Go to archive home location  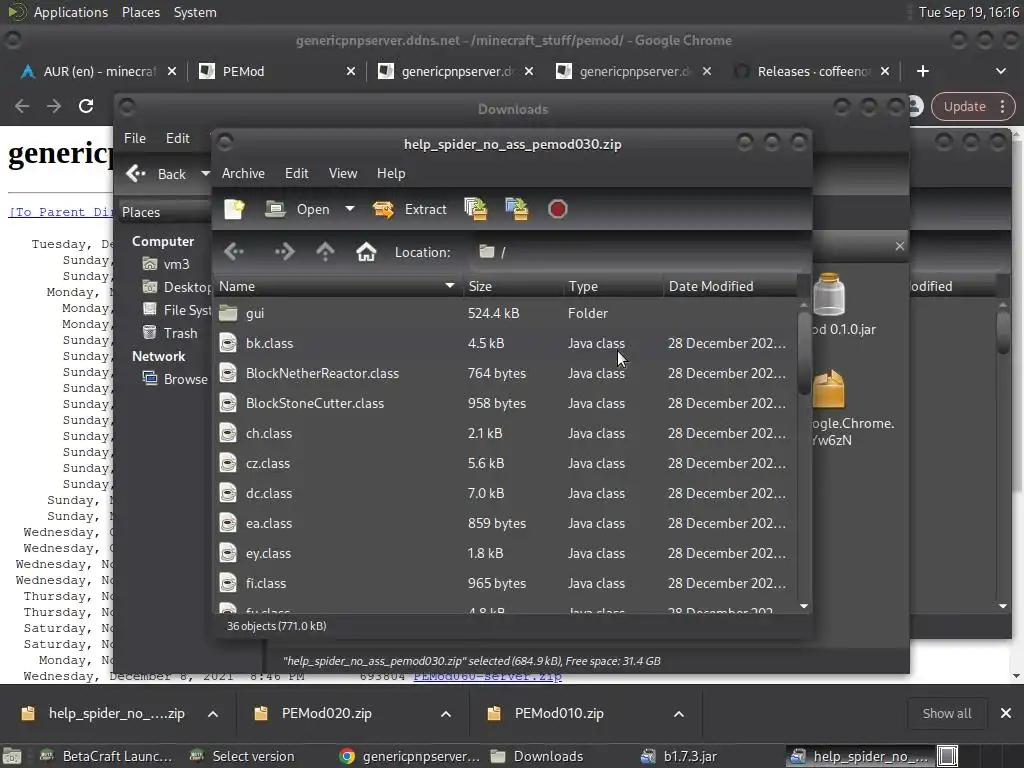(x=366, y=251)
